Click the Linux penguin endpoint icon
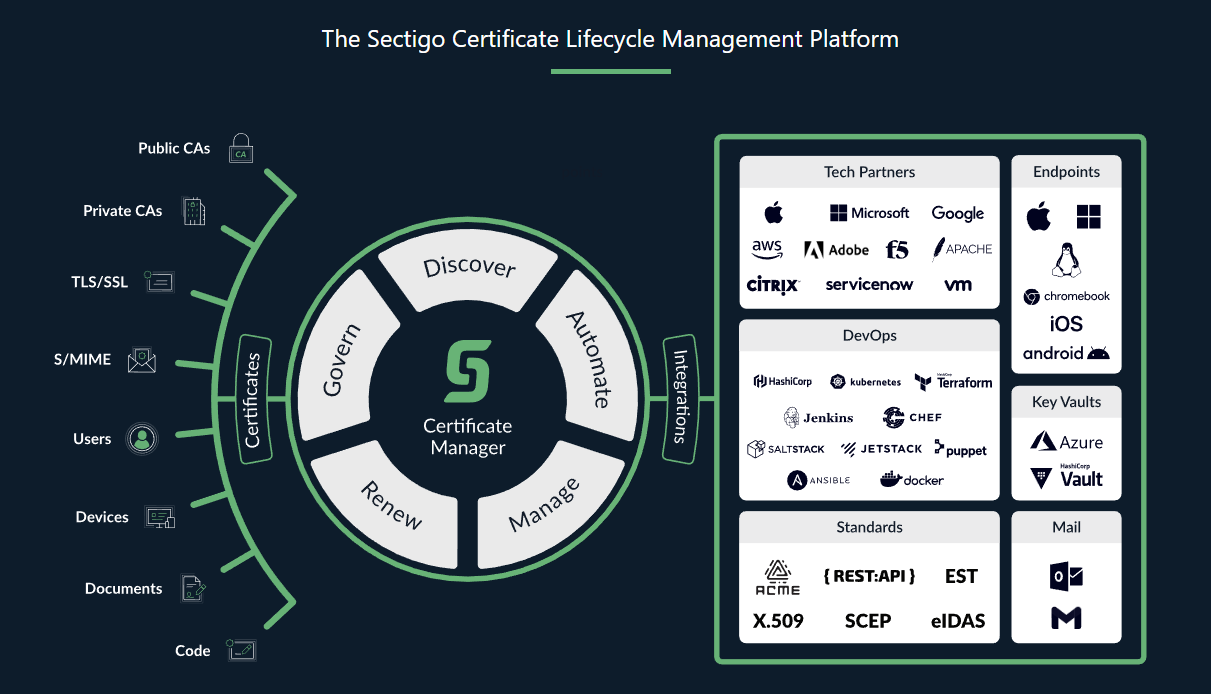Viewport: 1211px width, 694px height. coord(1065,259)
